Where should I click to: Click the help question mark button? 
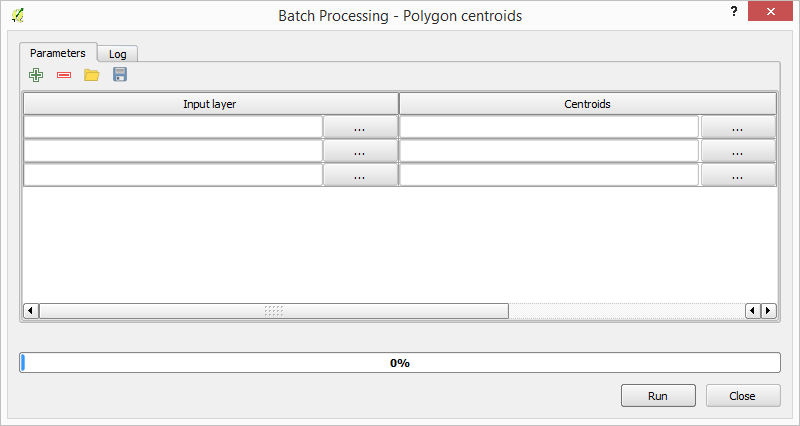pyautogui.click(x=735, y=10)
